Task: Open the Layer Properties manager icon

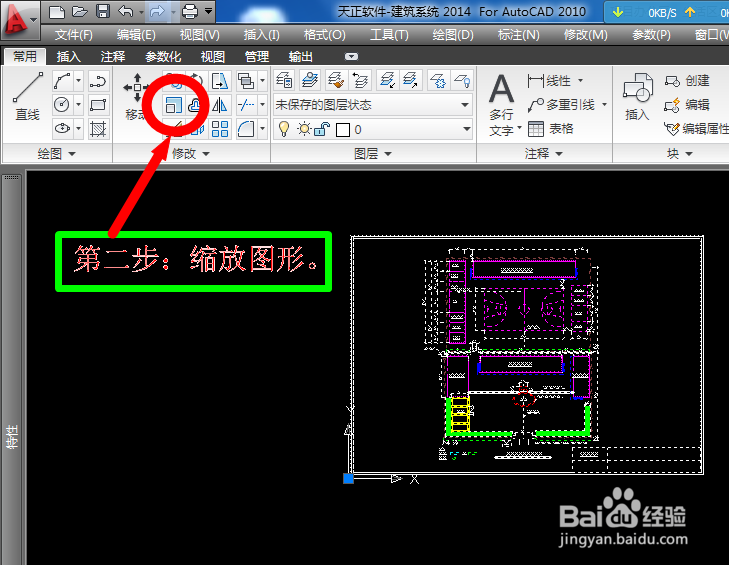Action: click(x=284, y=80)
